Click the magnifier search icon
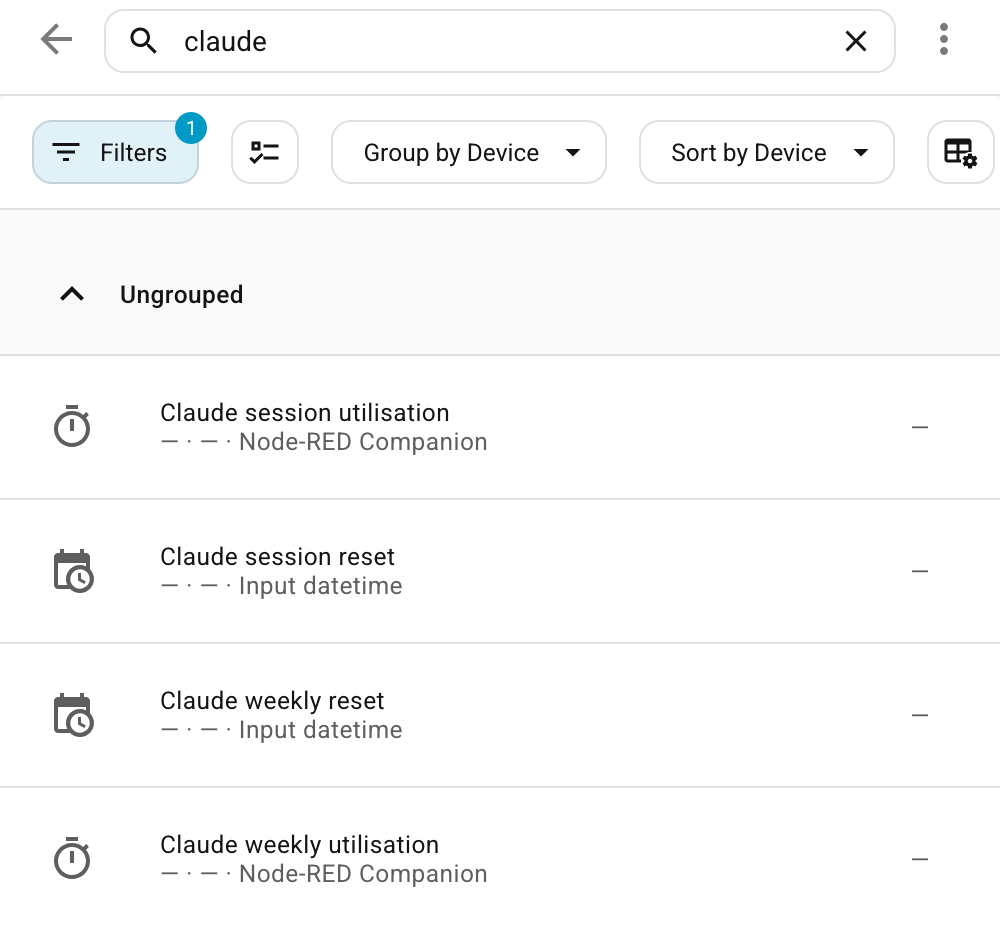The width and height of the screenshot is (1000, 936). (x=143, y=41)
